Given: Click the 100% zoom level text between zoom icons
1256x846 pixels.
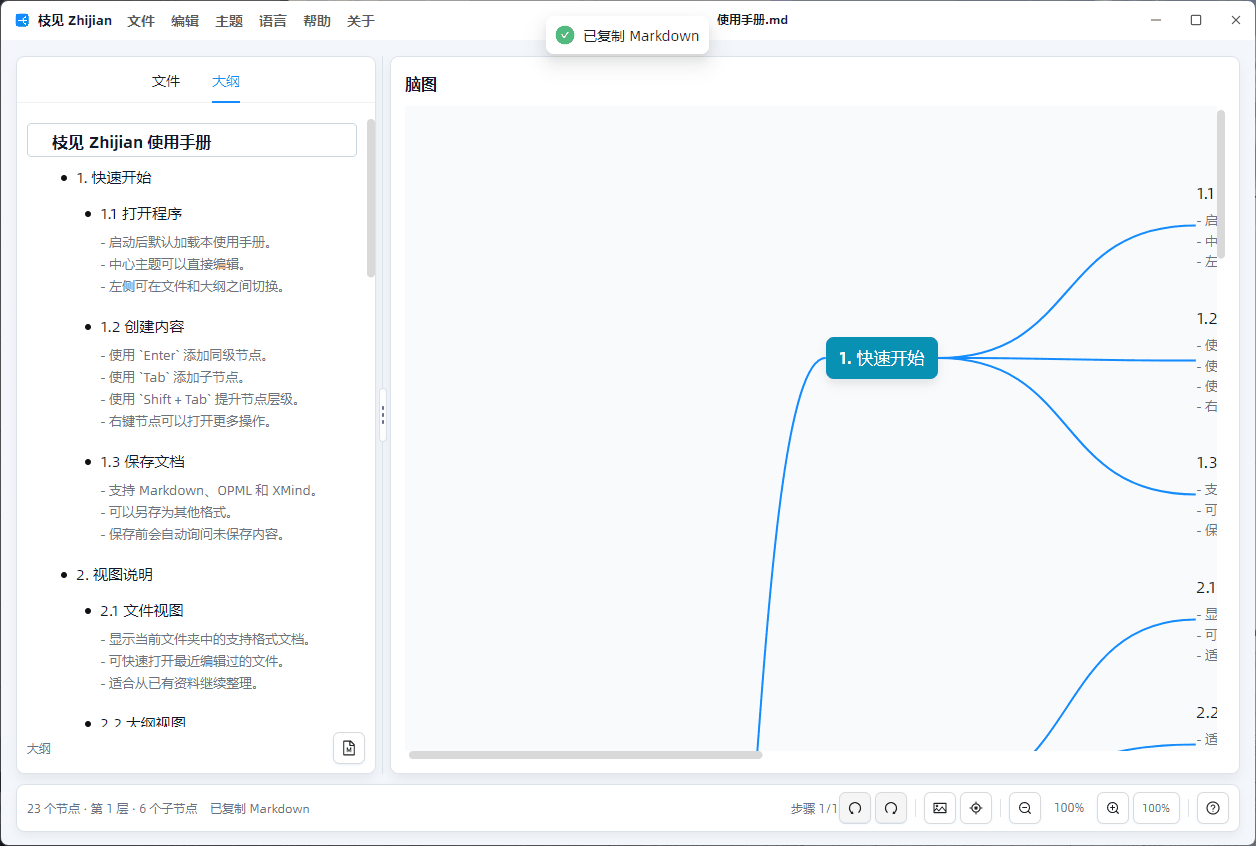Looking at the screenshot, I should pos(1069,808).
